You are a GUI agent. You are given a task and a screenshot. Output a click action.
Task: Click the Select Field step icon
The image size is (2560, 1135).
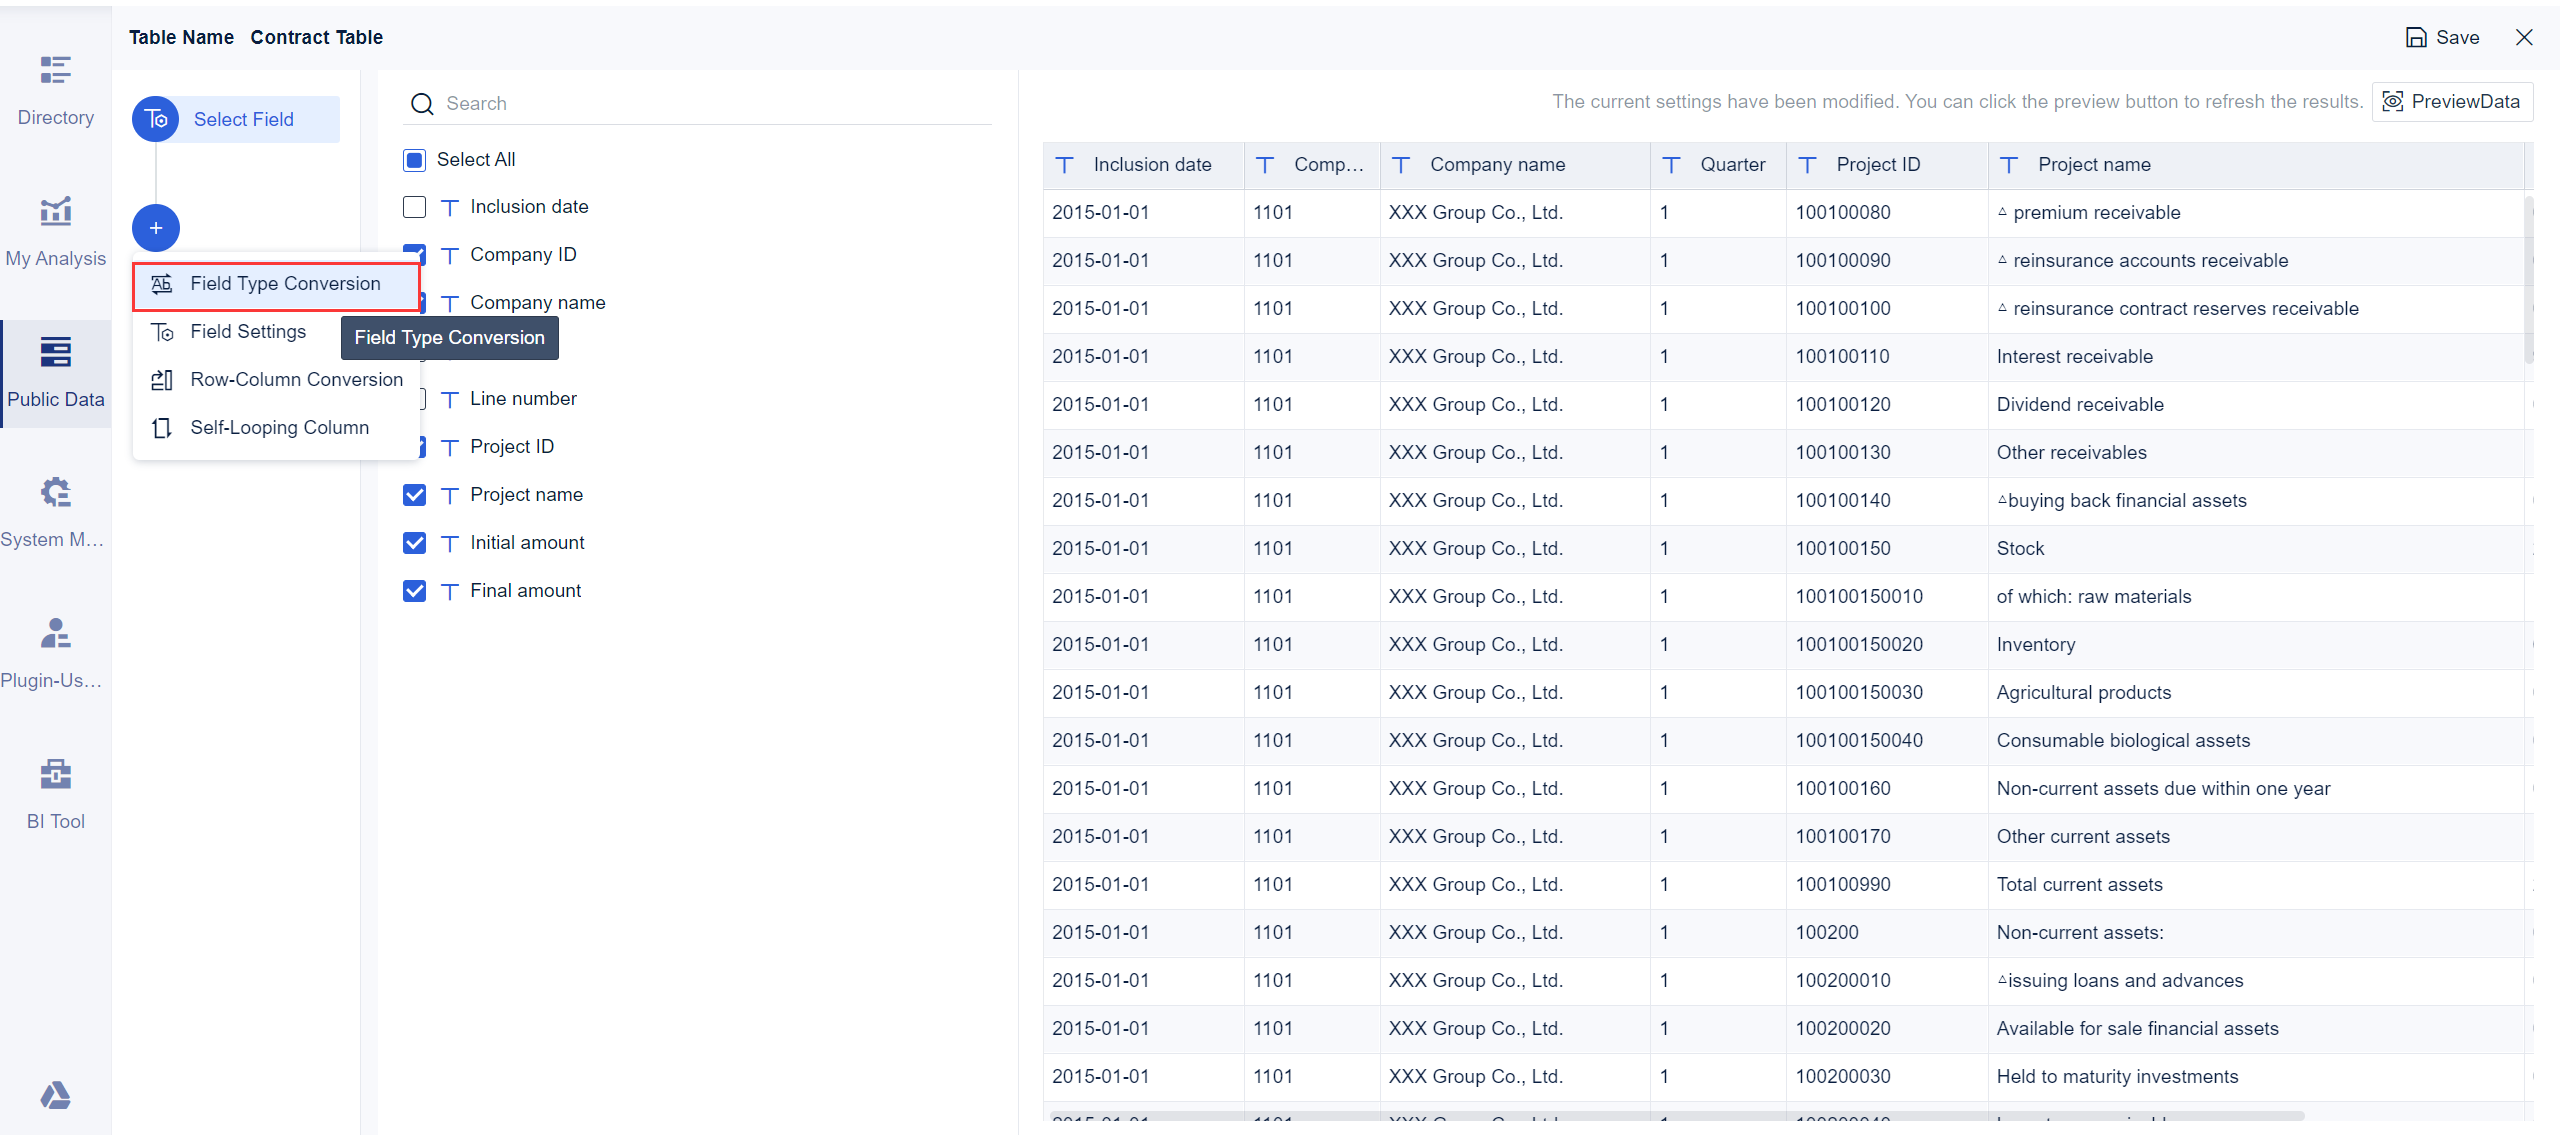click(156, 119)
